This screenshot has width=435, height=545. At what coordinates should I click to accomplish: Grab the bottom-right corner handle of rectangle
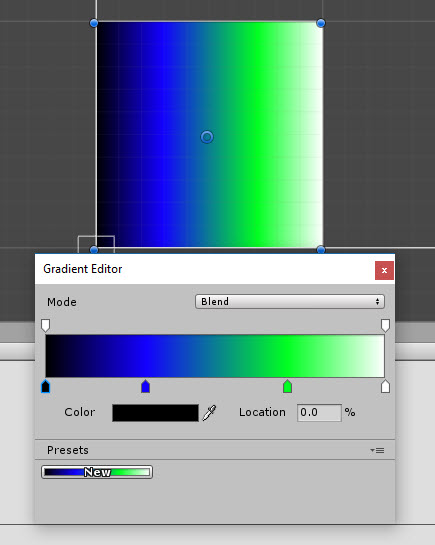tap(321, 250)
